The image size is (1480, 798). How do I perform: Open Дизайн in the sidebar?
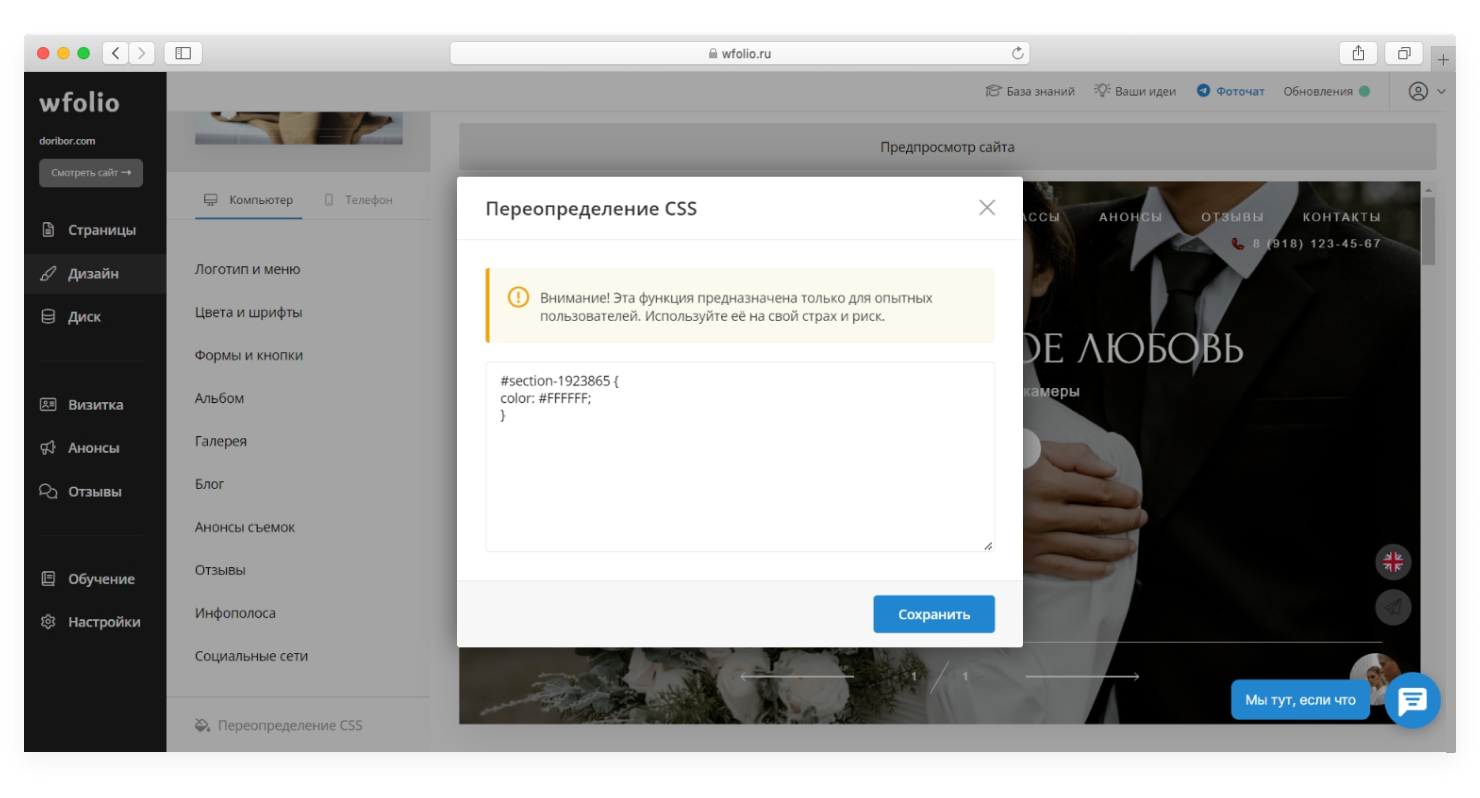pos(93,273)
